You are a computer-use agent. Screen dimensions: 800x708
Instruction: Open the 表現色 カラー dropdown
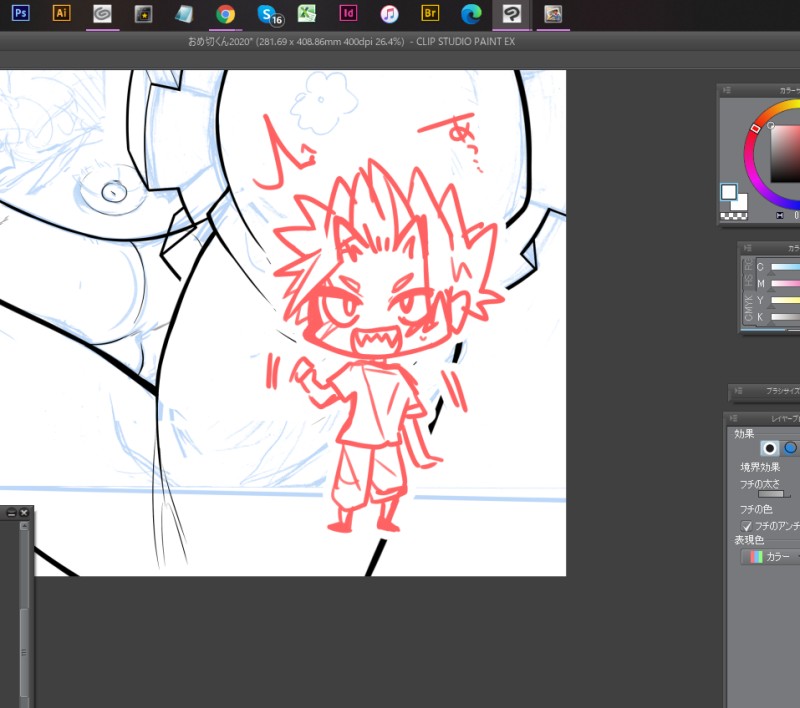click(x=770, y=557)
